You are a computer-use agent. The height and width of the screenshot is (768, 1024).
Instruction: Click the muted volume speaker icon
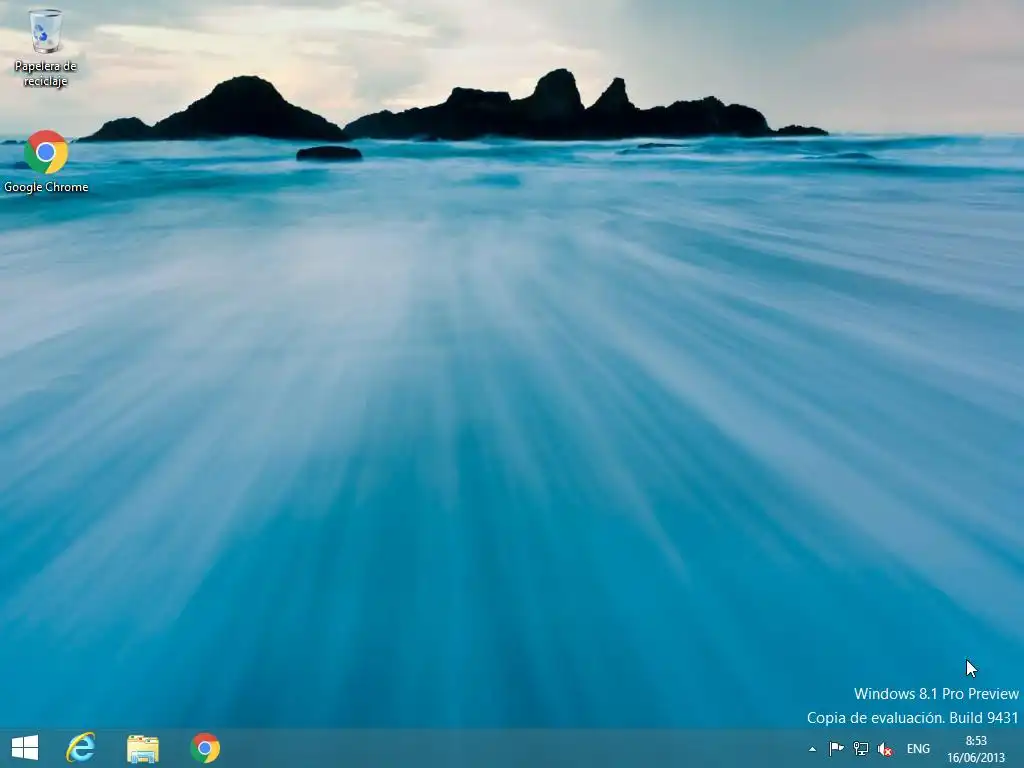tap(885, 749)
